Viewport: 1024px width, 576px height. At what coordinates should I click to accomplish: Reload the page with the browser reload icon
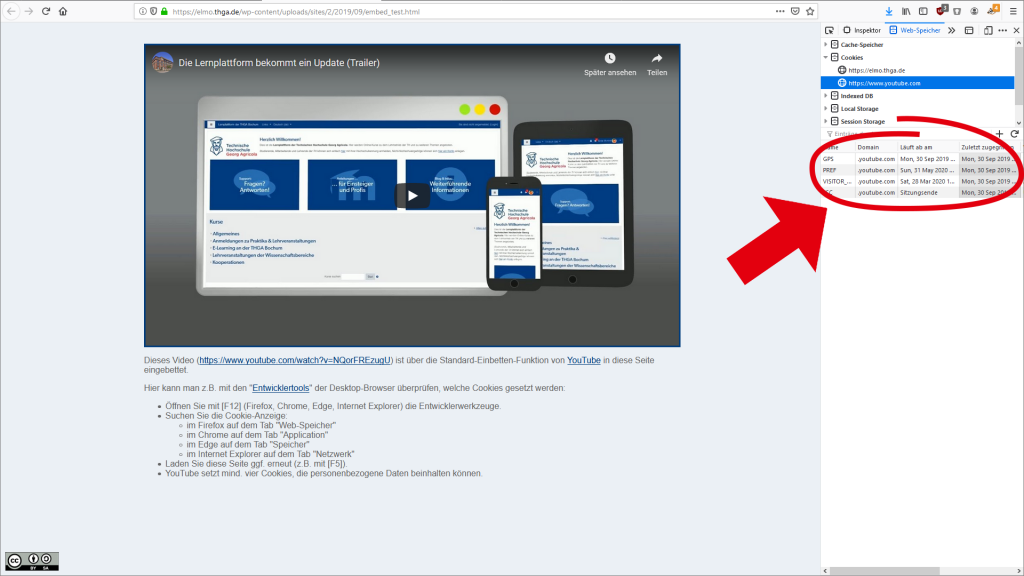coord(46,11)
